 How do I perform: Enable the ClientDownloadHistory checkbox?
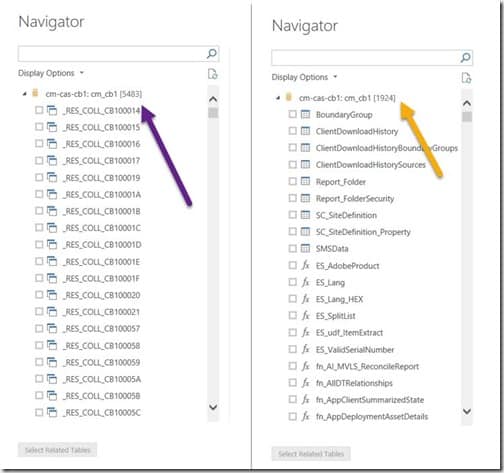[x=292, y=131]
